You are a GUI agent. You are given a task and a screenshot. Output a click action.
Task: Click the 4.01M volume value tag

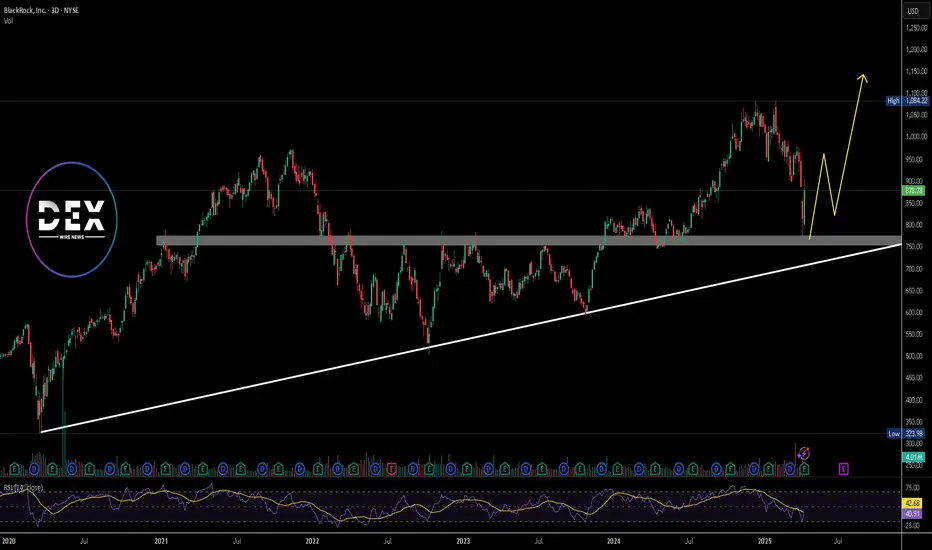(x=914, y=457)
